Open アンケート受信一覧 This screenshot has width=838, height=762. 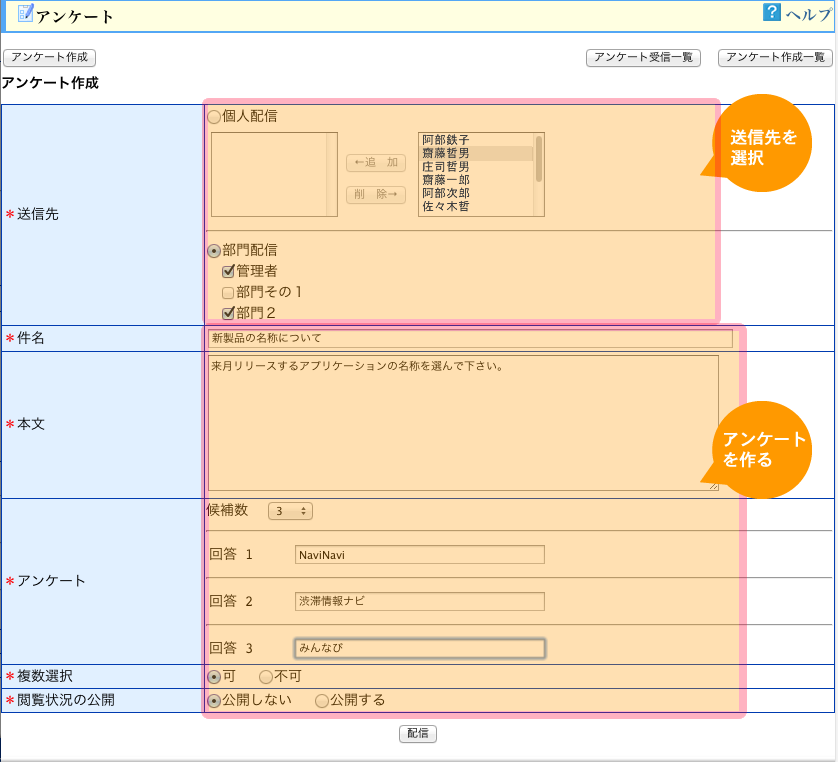tap(643, 57)
